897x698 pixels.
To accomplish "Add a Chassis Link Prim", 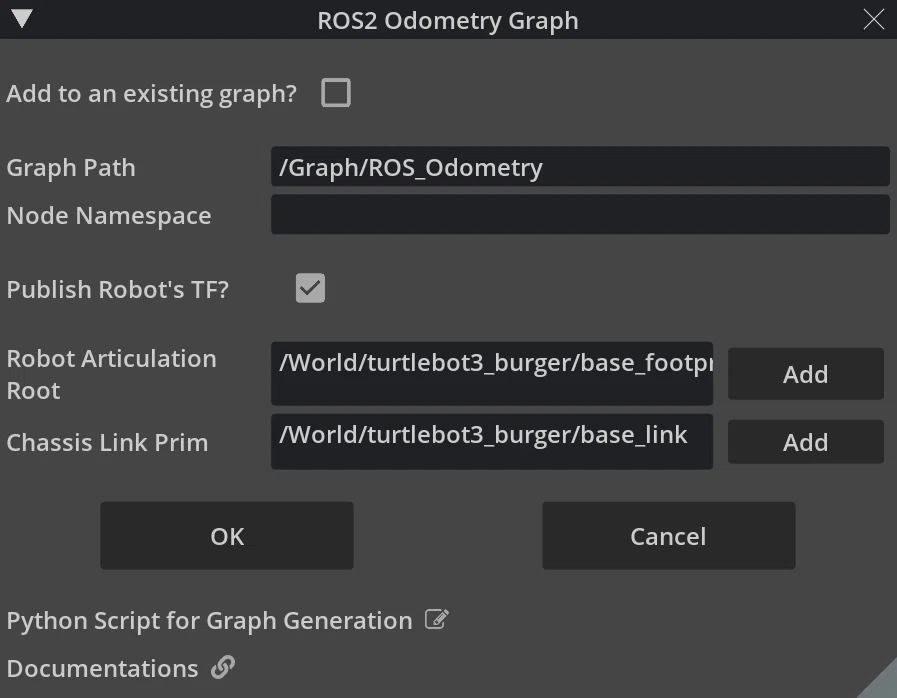I will 805,442.
